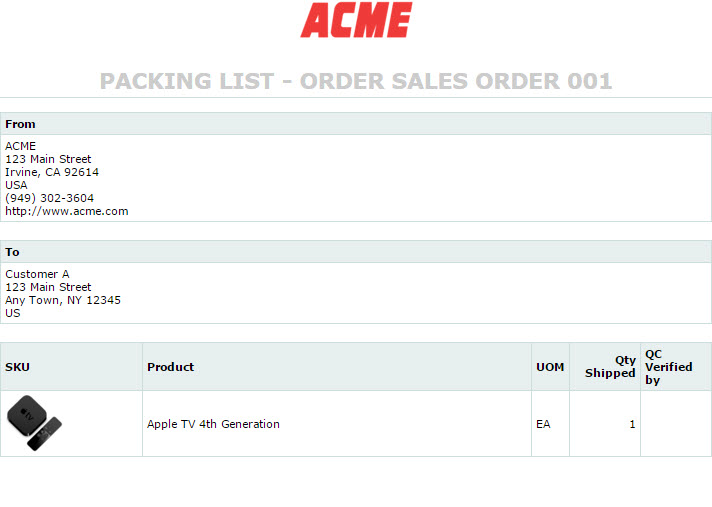Click the Apple TV product thumbnail
Screen dimensions: 712x507
[35, 423]
